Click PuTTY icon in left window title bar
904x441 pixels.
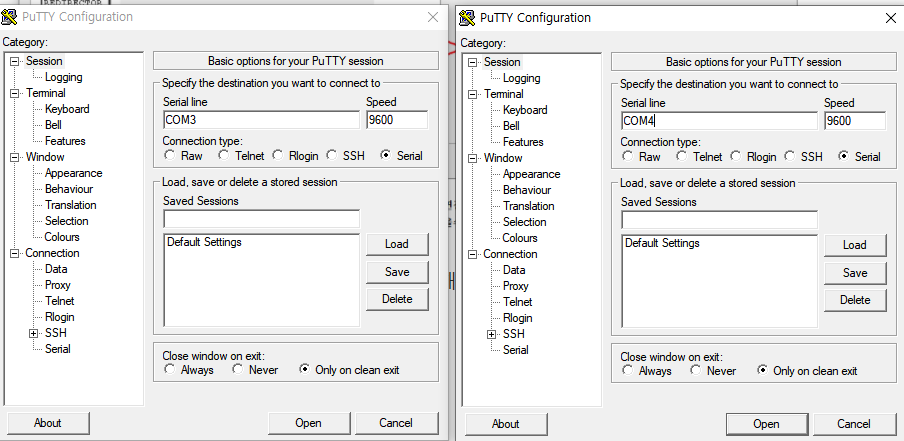coord(9,17)
